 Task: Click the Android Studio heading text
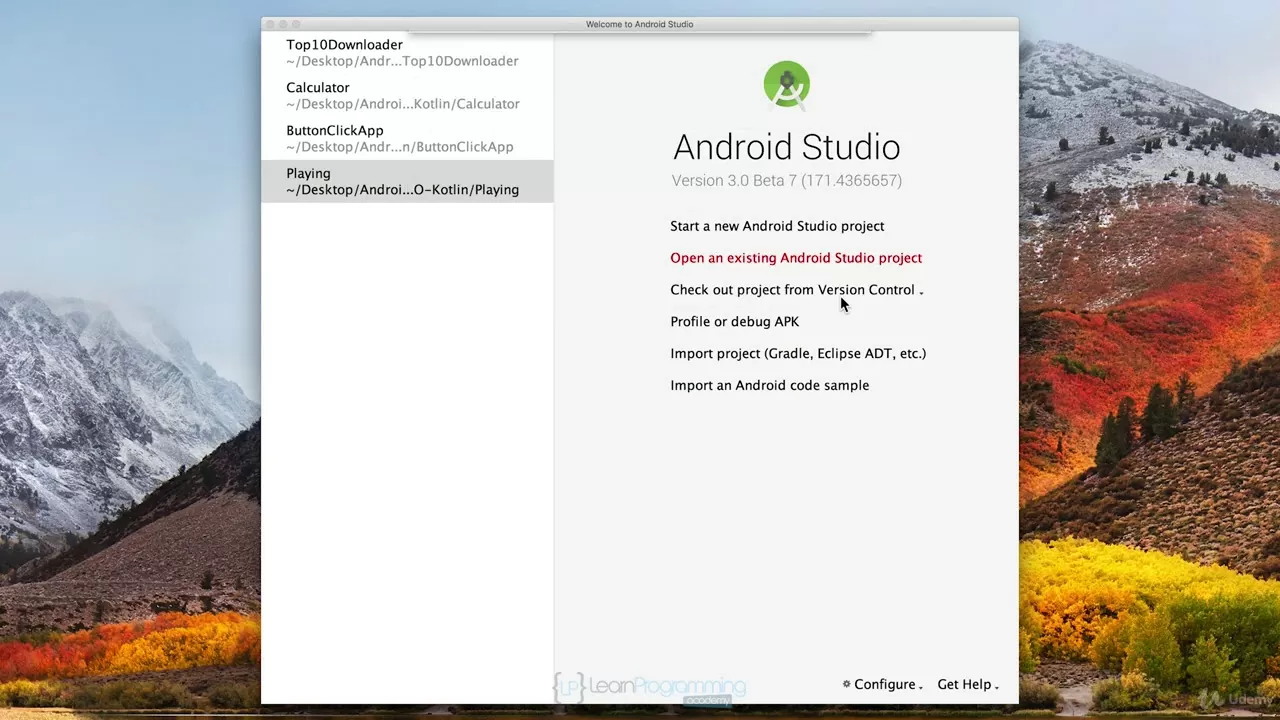point(787,147)
